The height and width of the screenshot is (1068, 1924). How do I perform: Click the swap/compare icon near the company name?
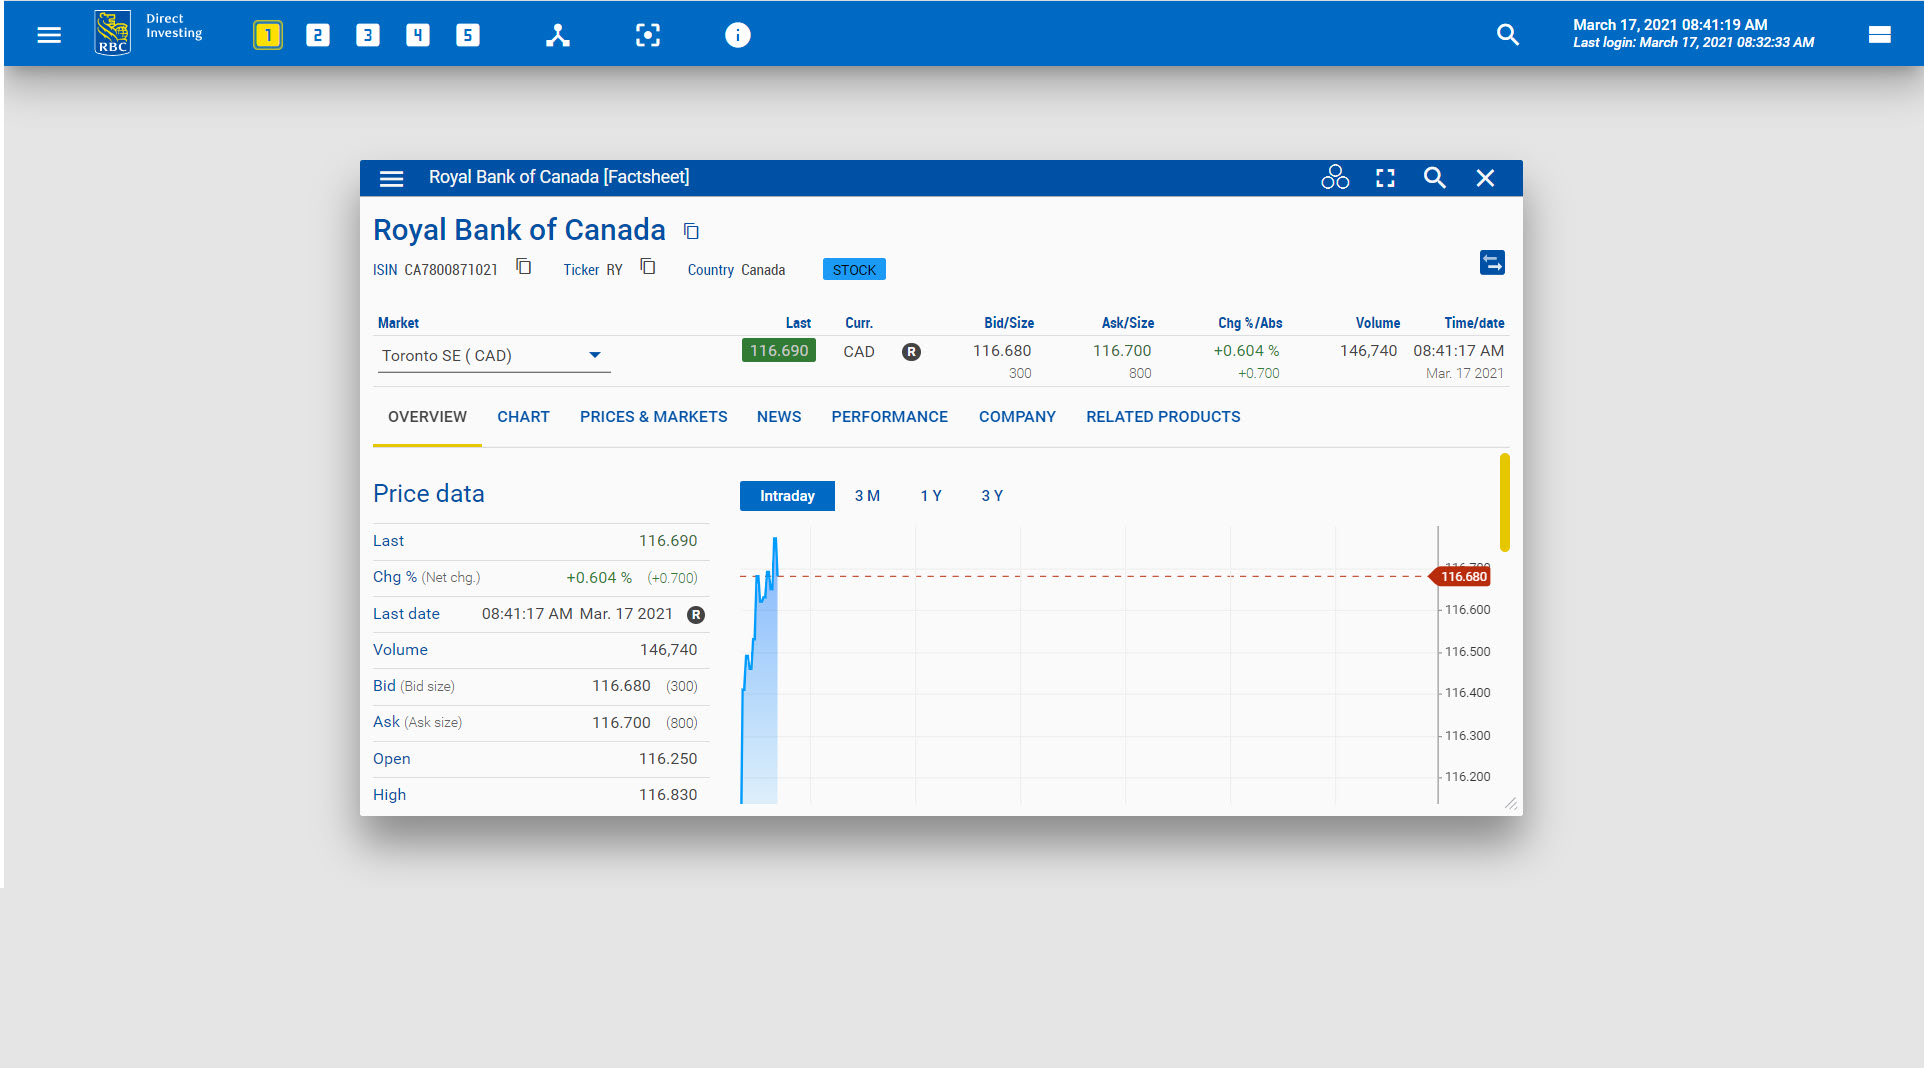tap(1492, 262)
